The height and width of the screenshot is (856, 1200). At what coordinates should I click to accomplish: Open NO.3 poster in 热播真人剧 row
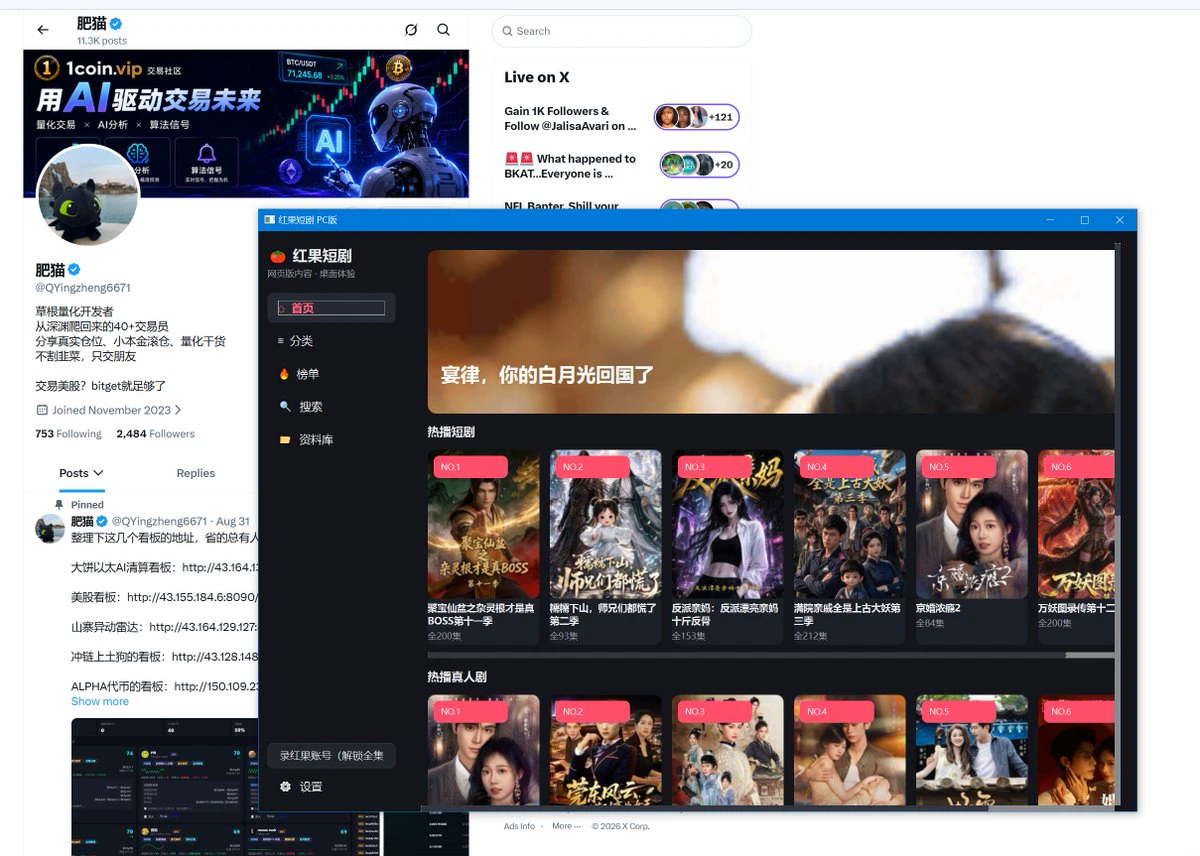728,750
